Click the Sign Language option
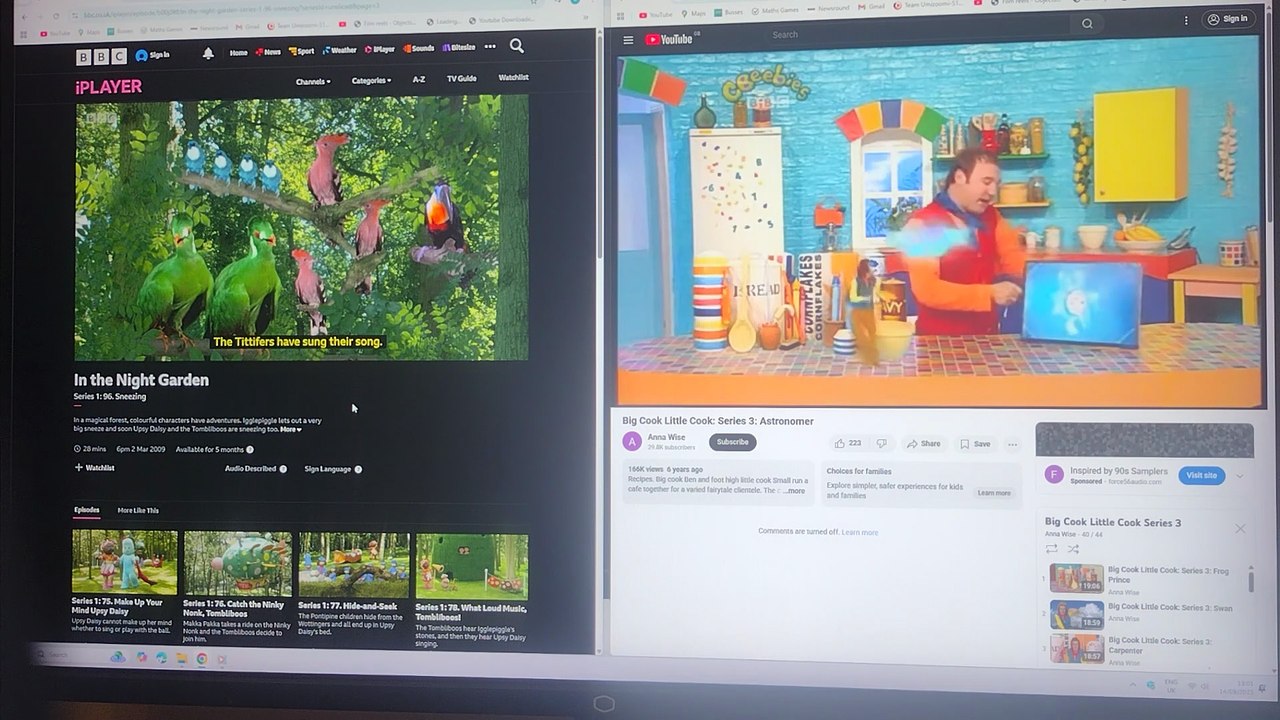 click(x=327, y=468)
